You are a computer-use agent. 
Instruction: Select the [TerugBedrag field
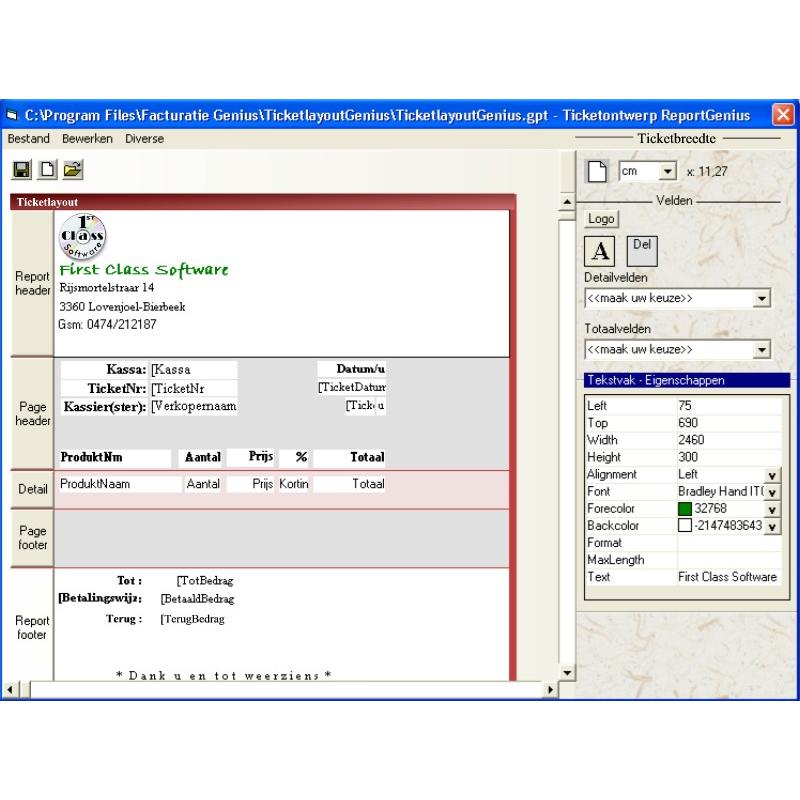pyautogui.click(x=192, y=619)
